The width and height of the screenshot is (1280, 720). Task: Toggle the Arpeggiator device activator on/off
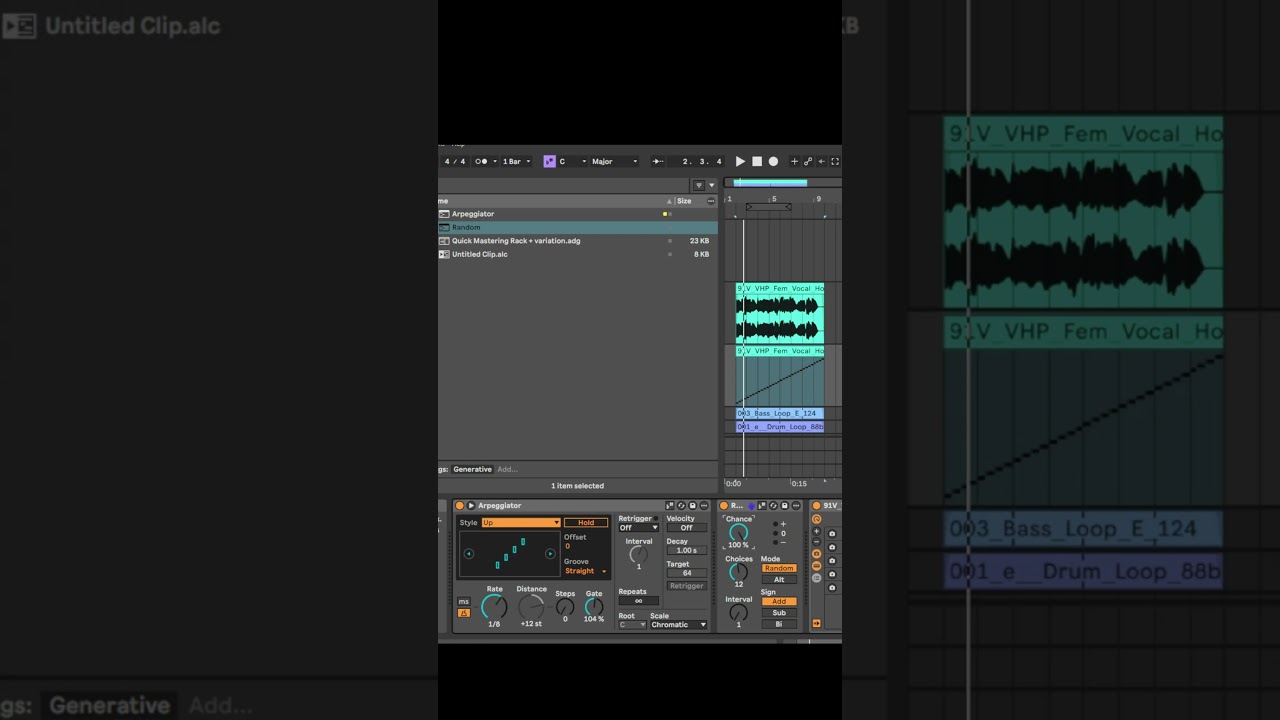click(x=459, y=506)
